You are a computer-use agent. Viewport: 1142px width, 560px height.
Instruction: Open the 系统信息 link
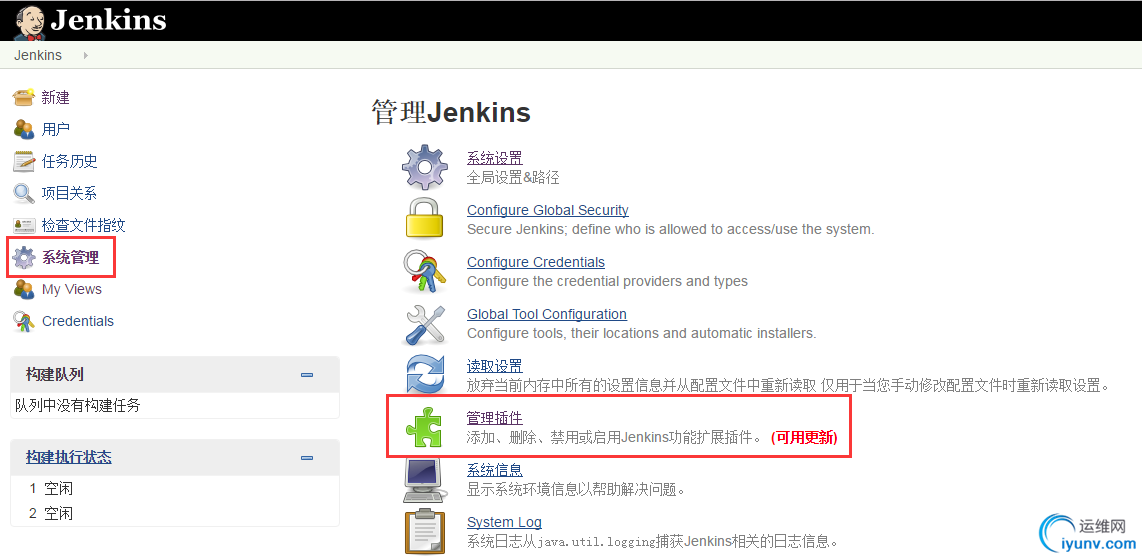tap(495, 470)
